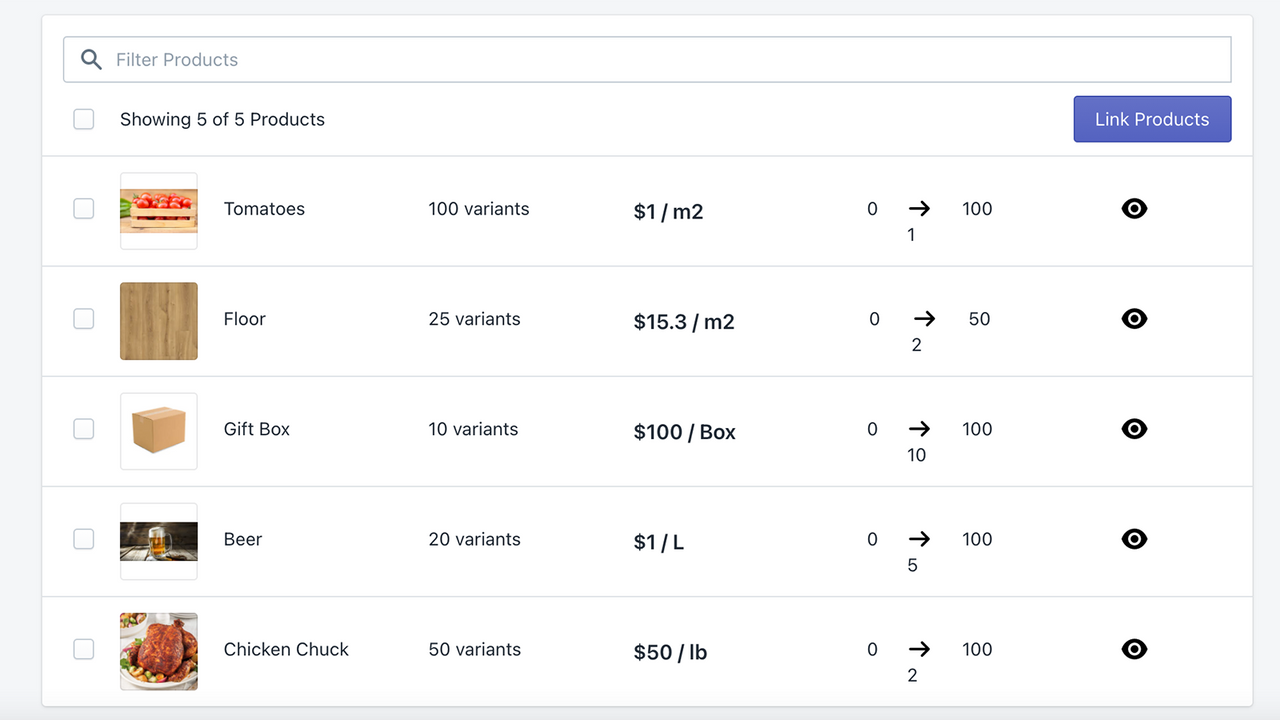The height and width of the screenshot is (720, 1280).
Task: Click the Link Products button
Action: [x=1152, y=119]
